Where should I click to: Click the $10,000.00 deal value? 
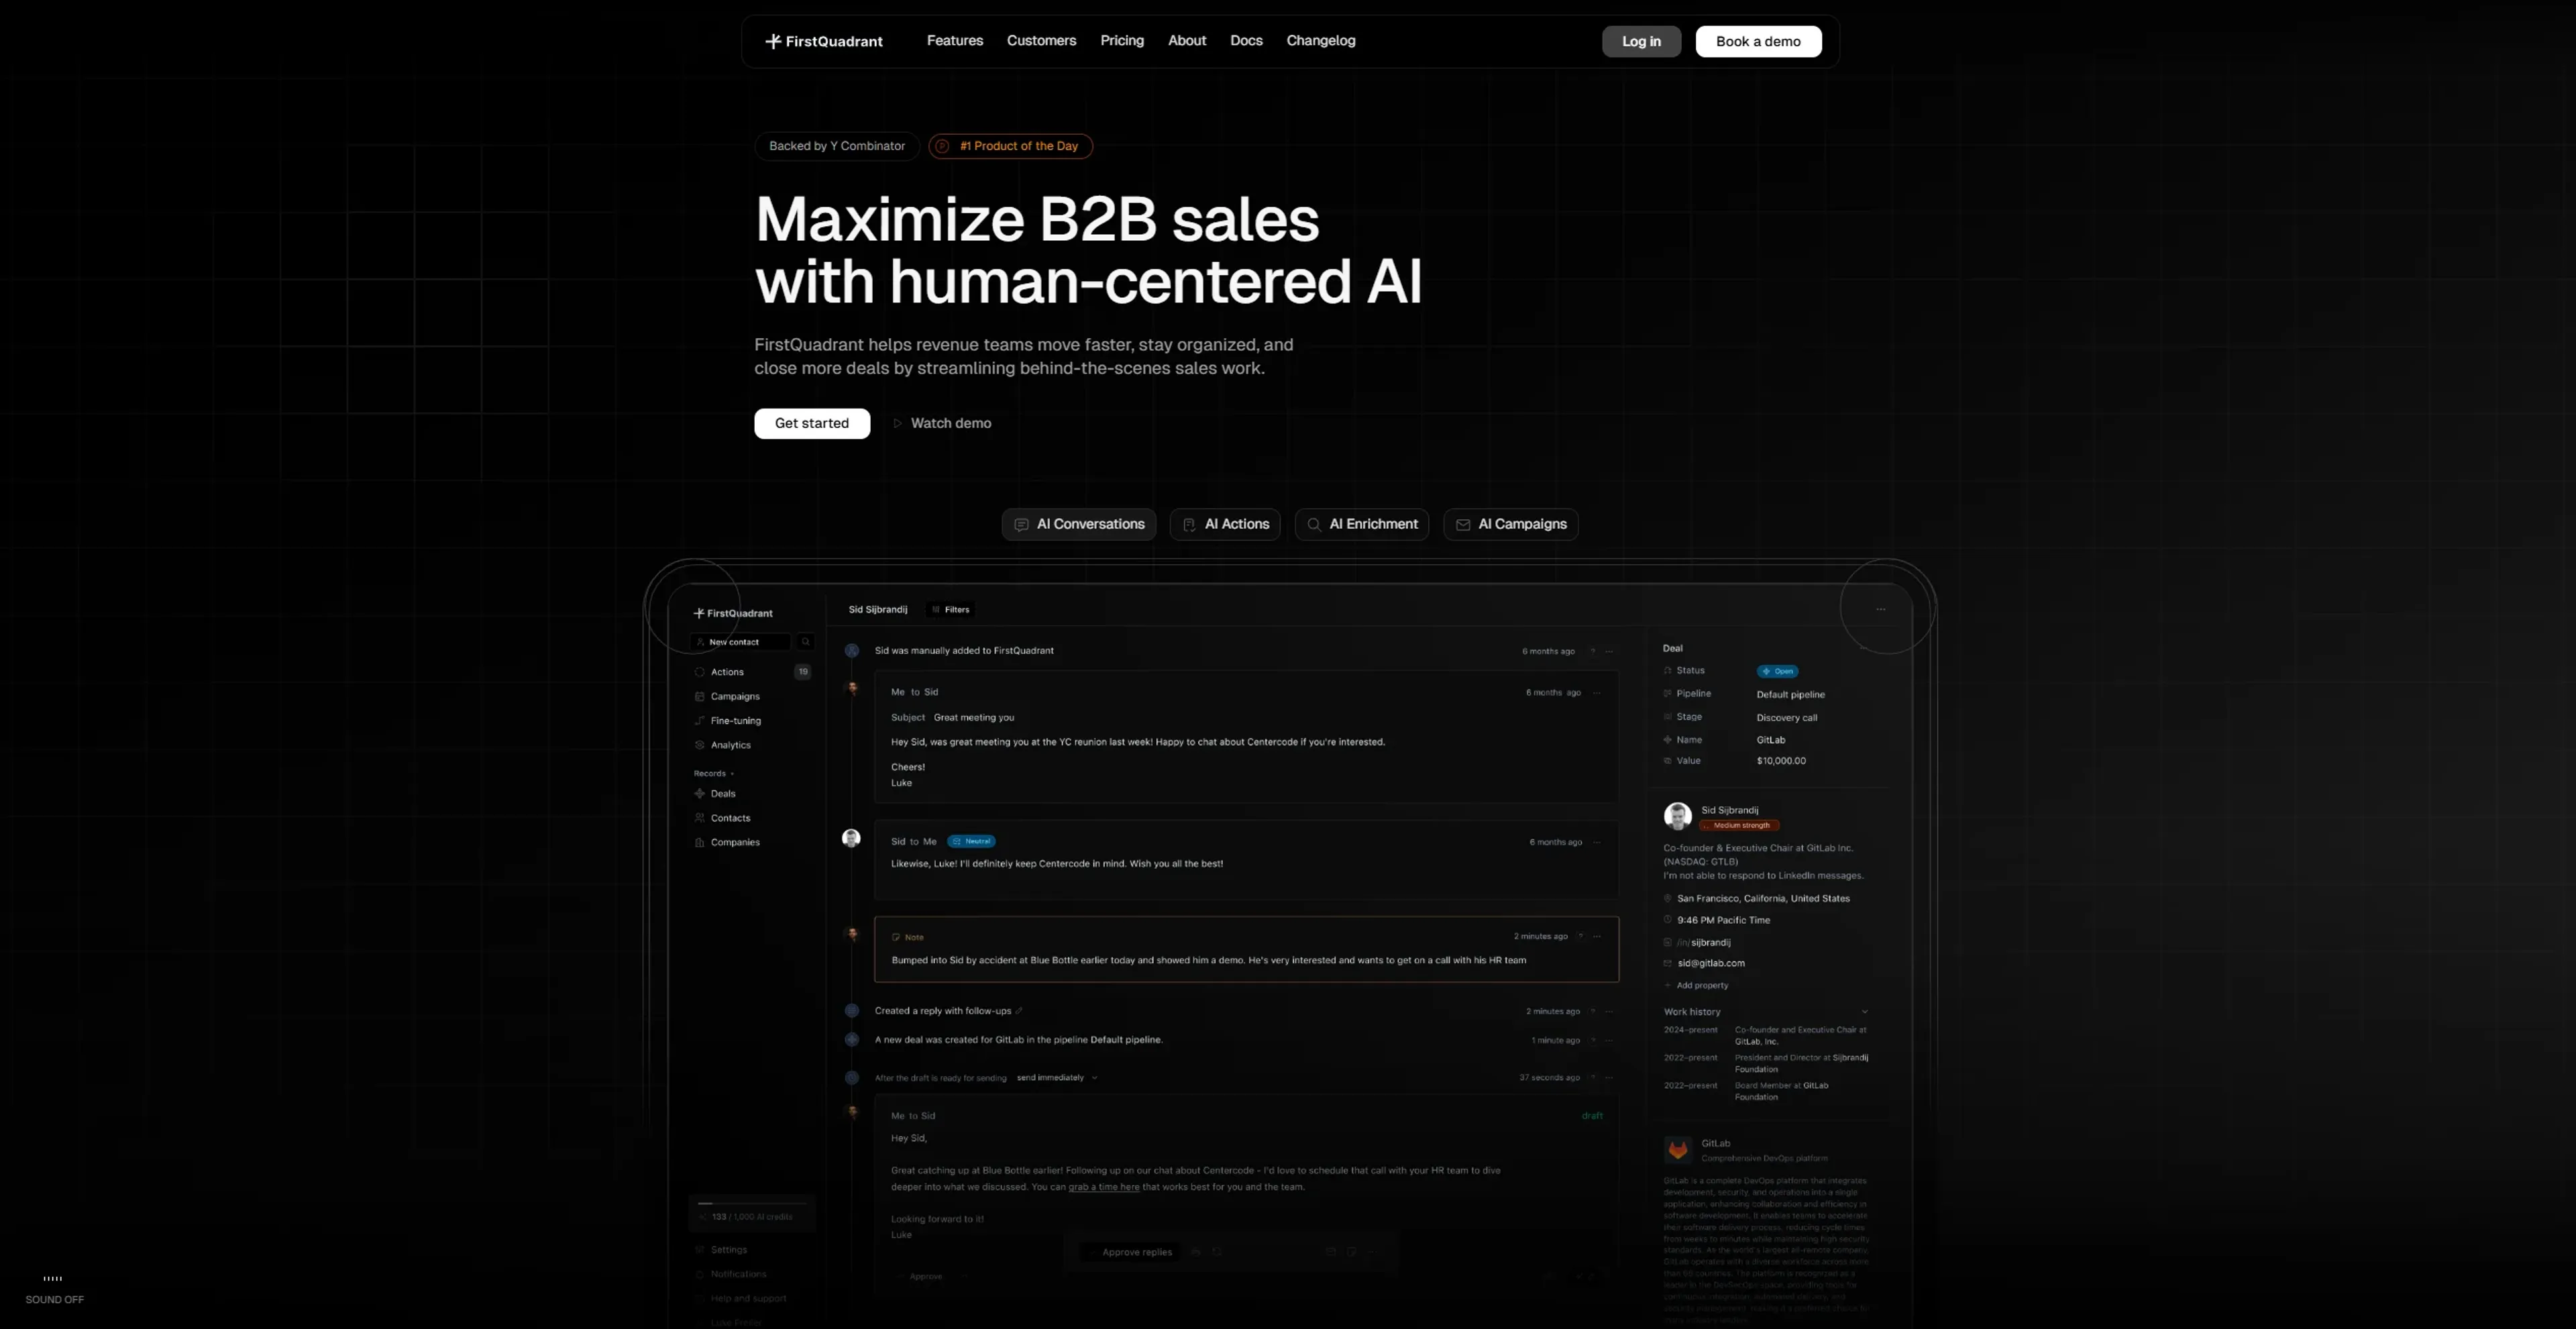click(x=1780, y=761)
